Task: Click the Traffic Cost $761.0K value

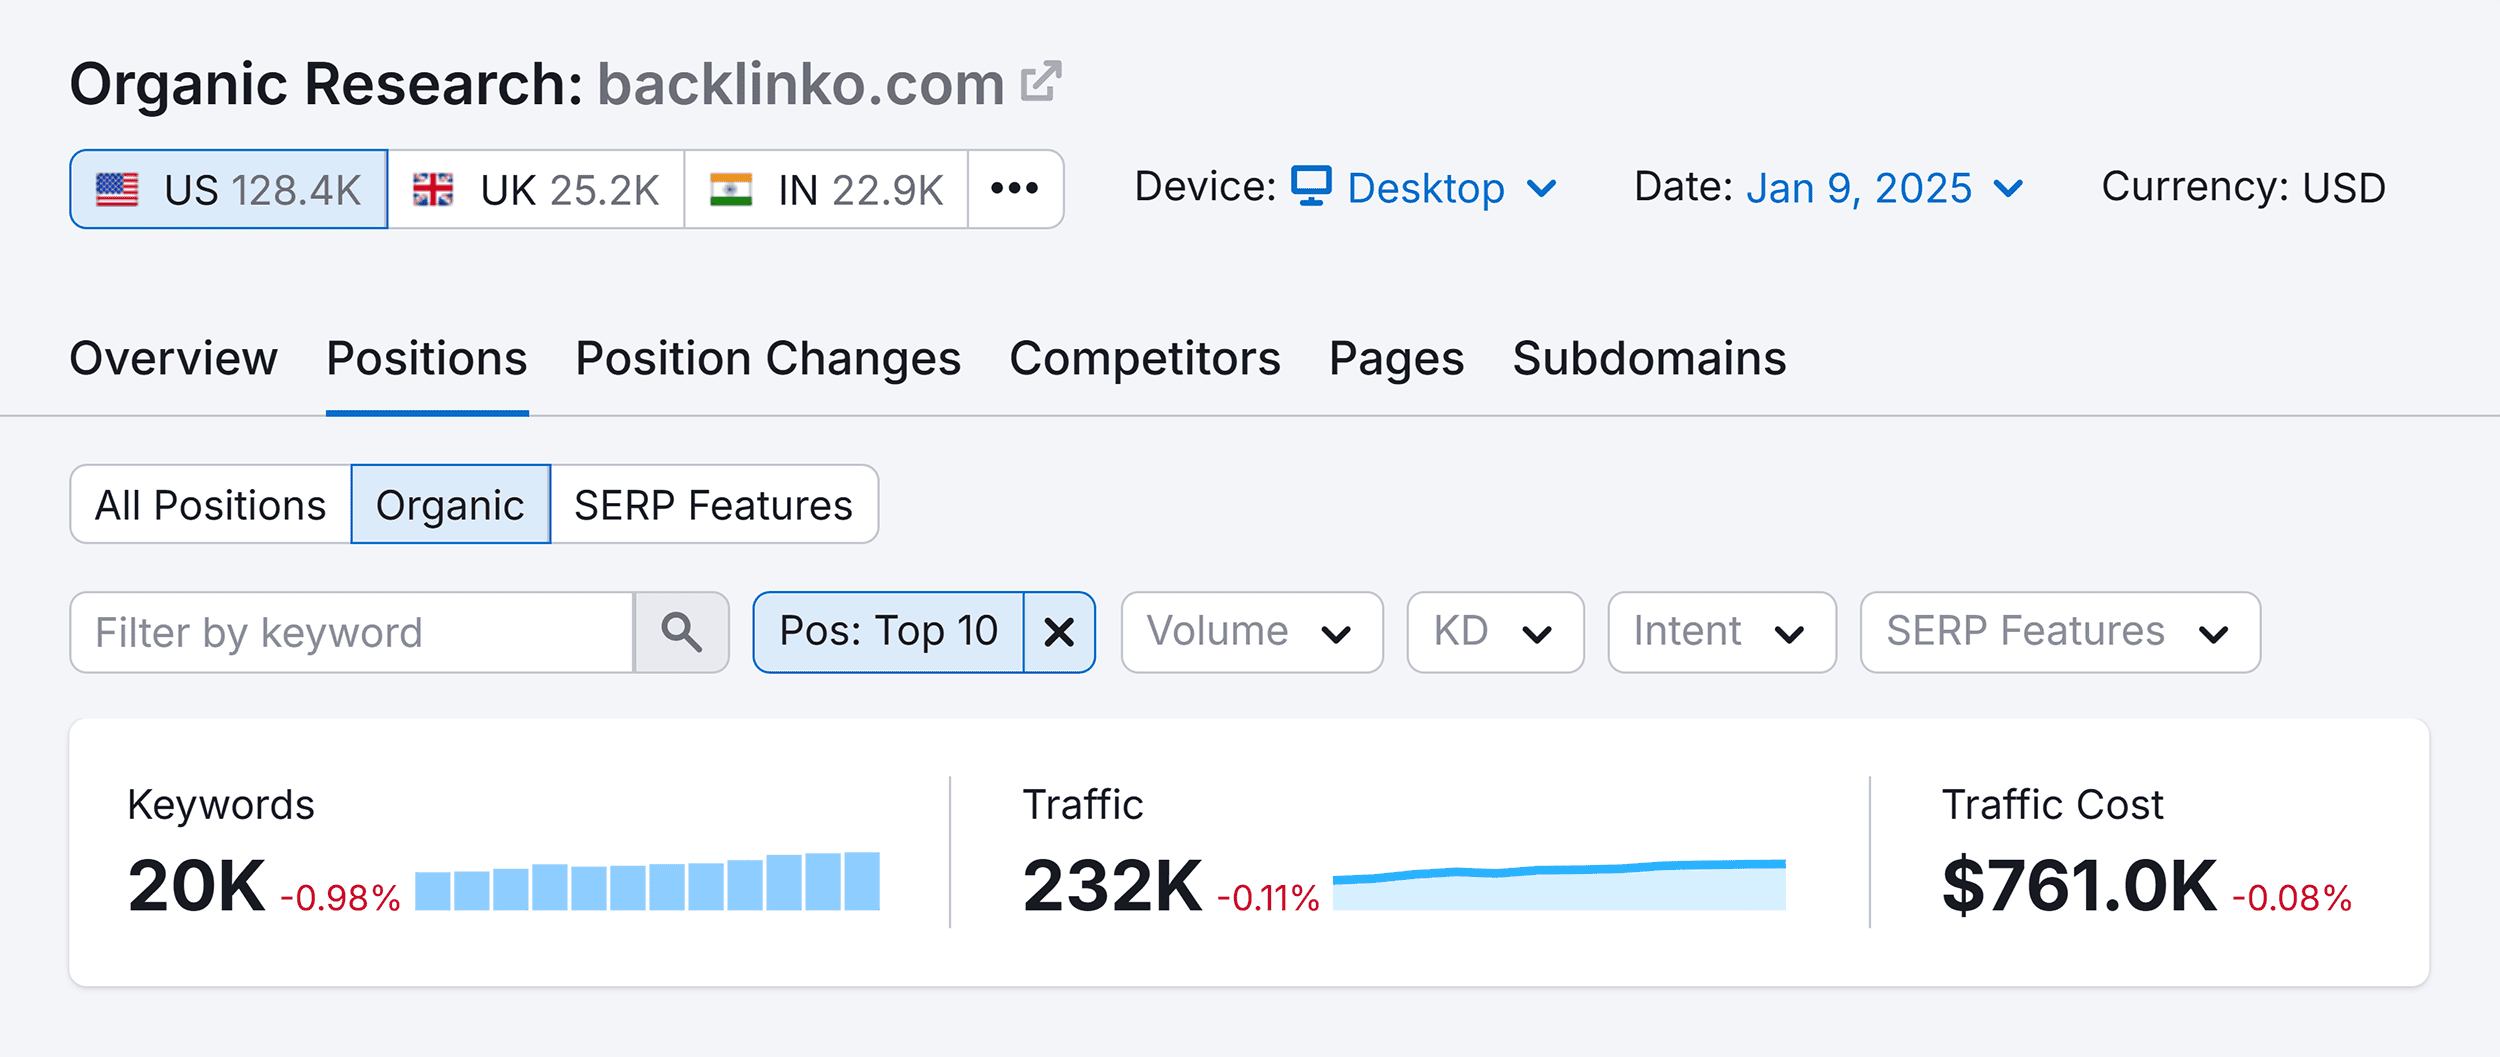Action: coord(2080,886)
